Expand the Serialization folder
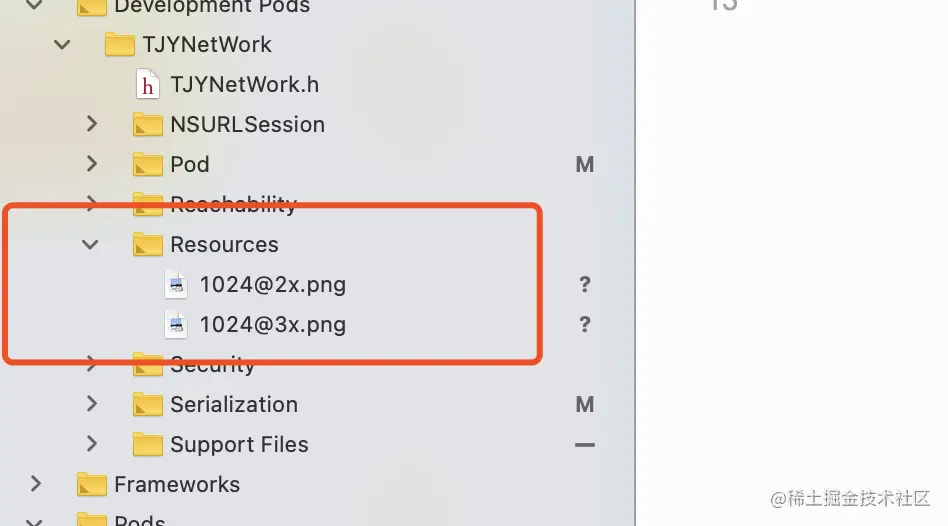The height and width of the screenshot is (526, 948). (92, 404)
